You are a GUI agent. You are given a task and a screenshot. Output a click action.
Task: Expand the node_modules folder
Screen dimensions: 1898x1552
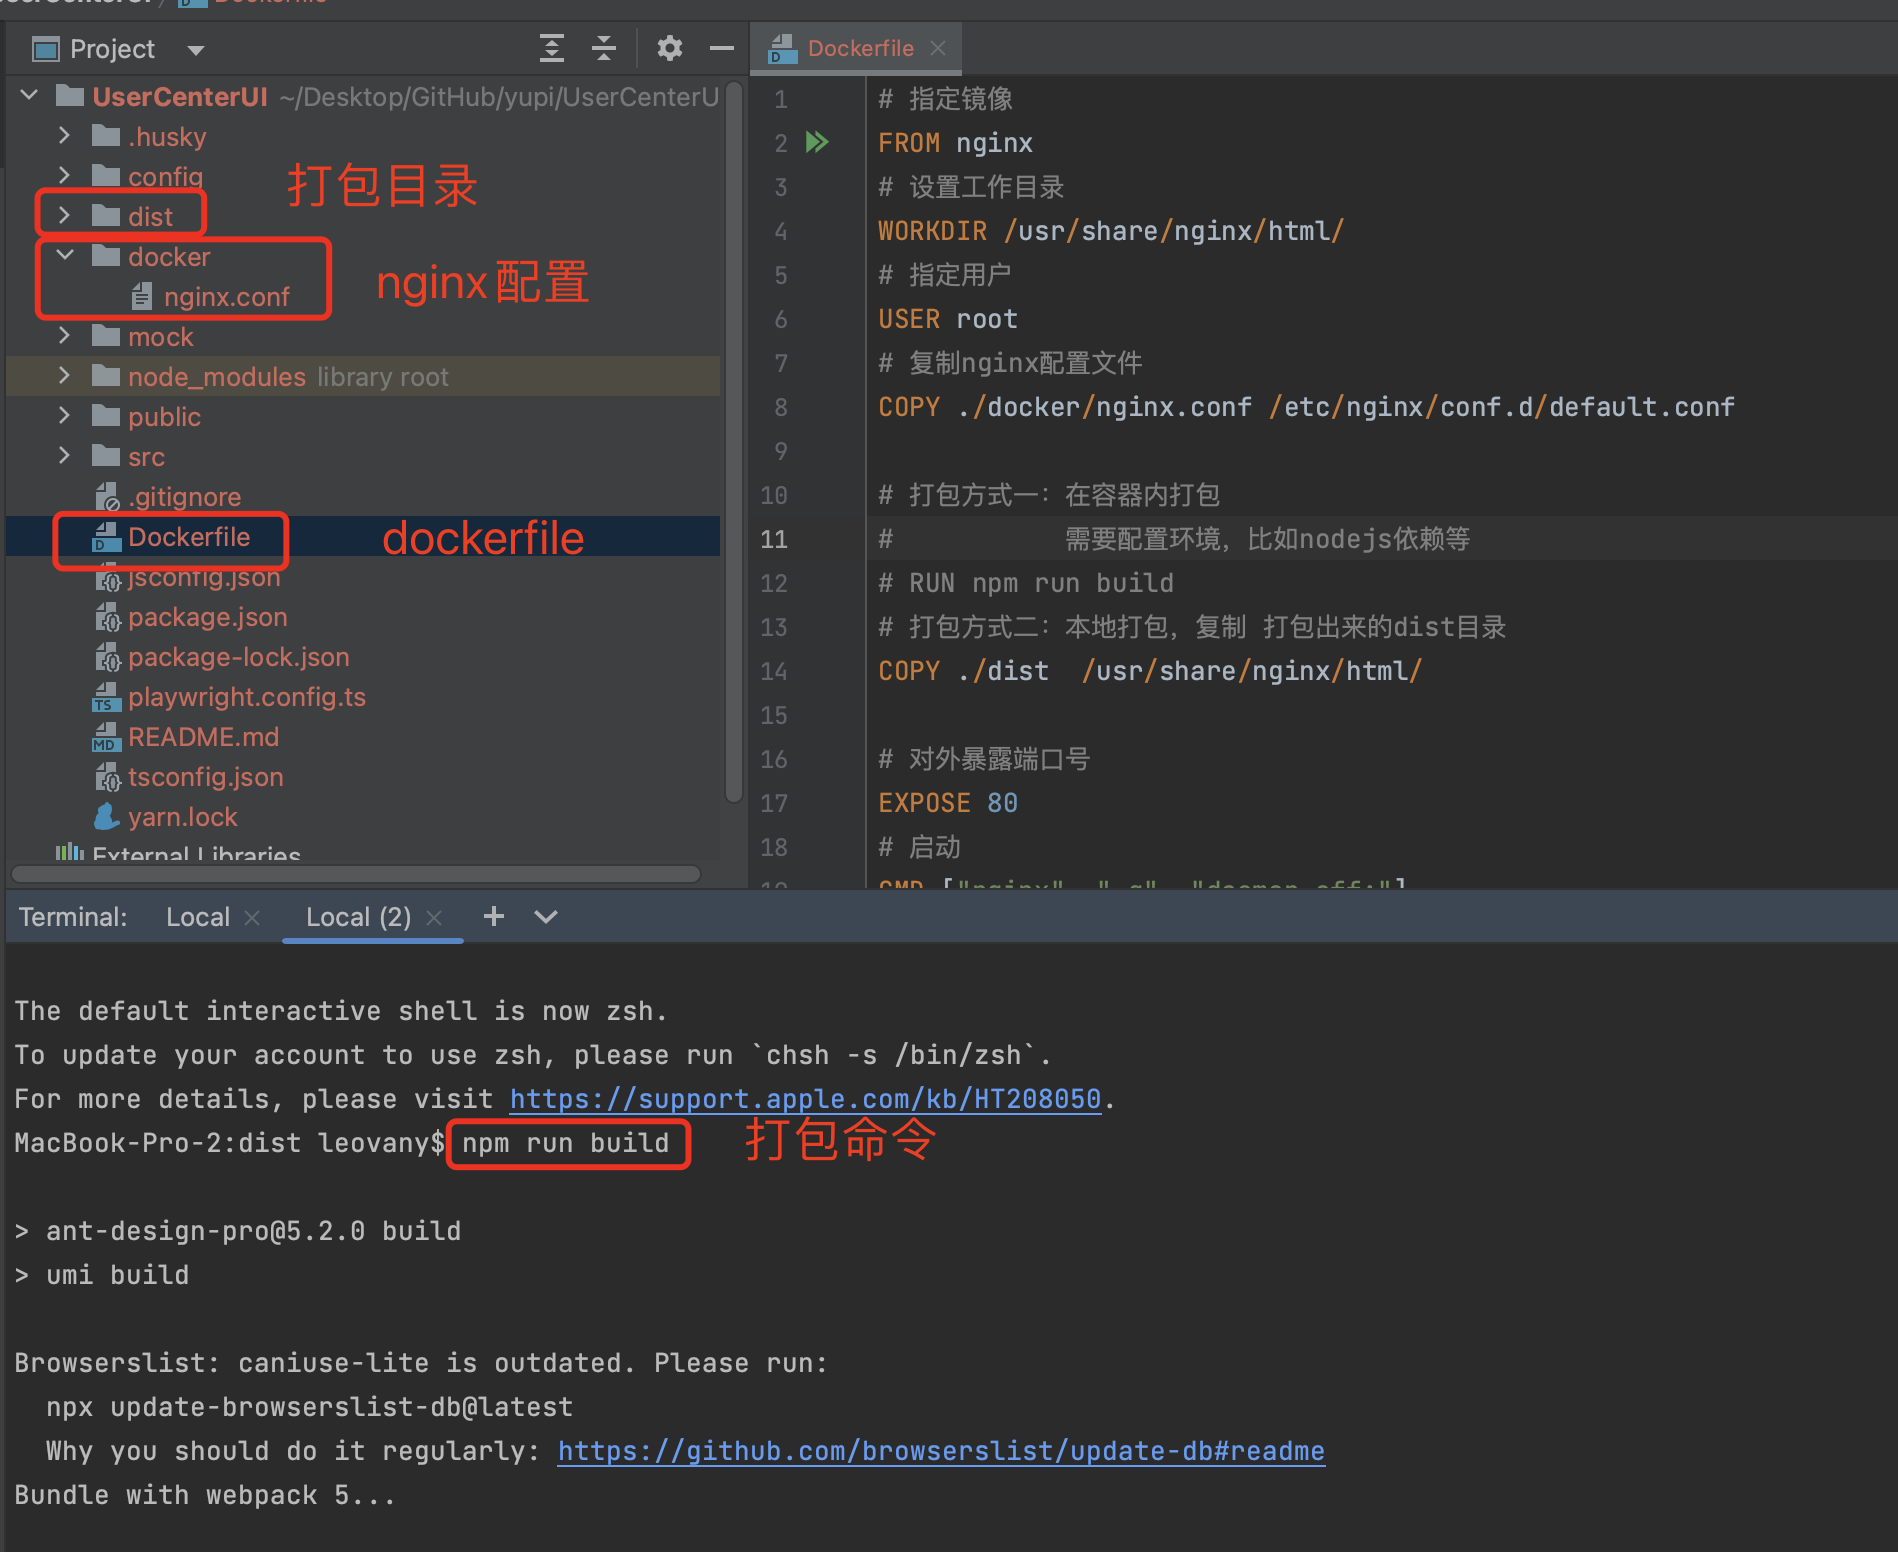[64, 376]
